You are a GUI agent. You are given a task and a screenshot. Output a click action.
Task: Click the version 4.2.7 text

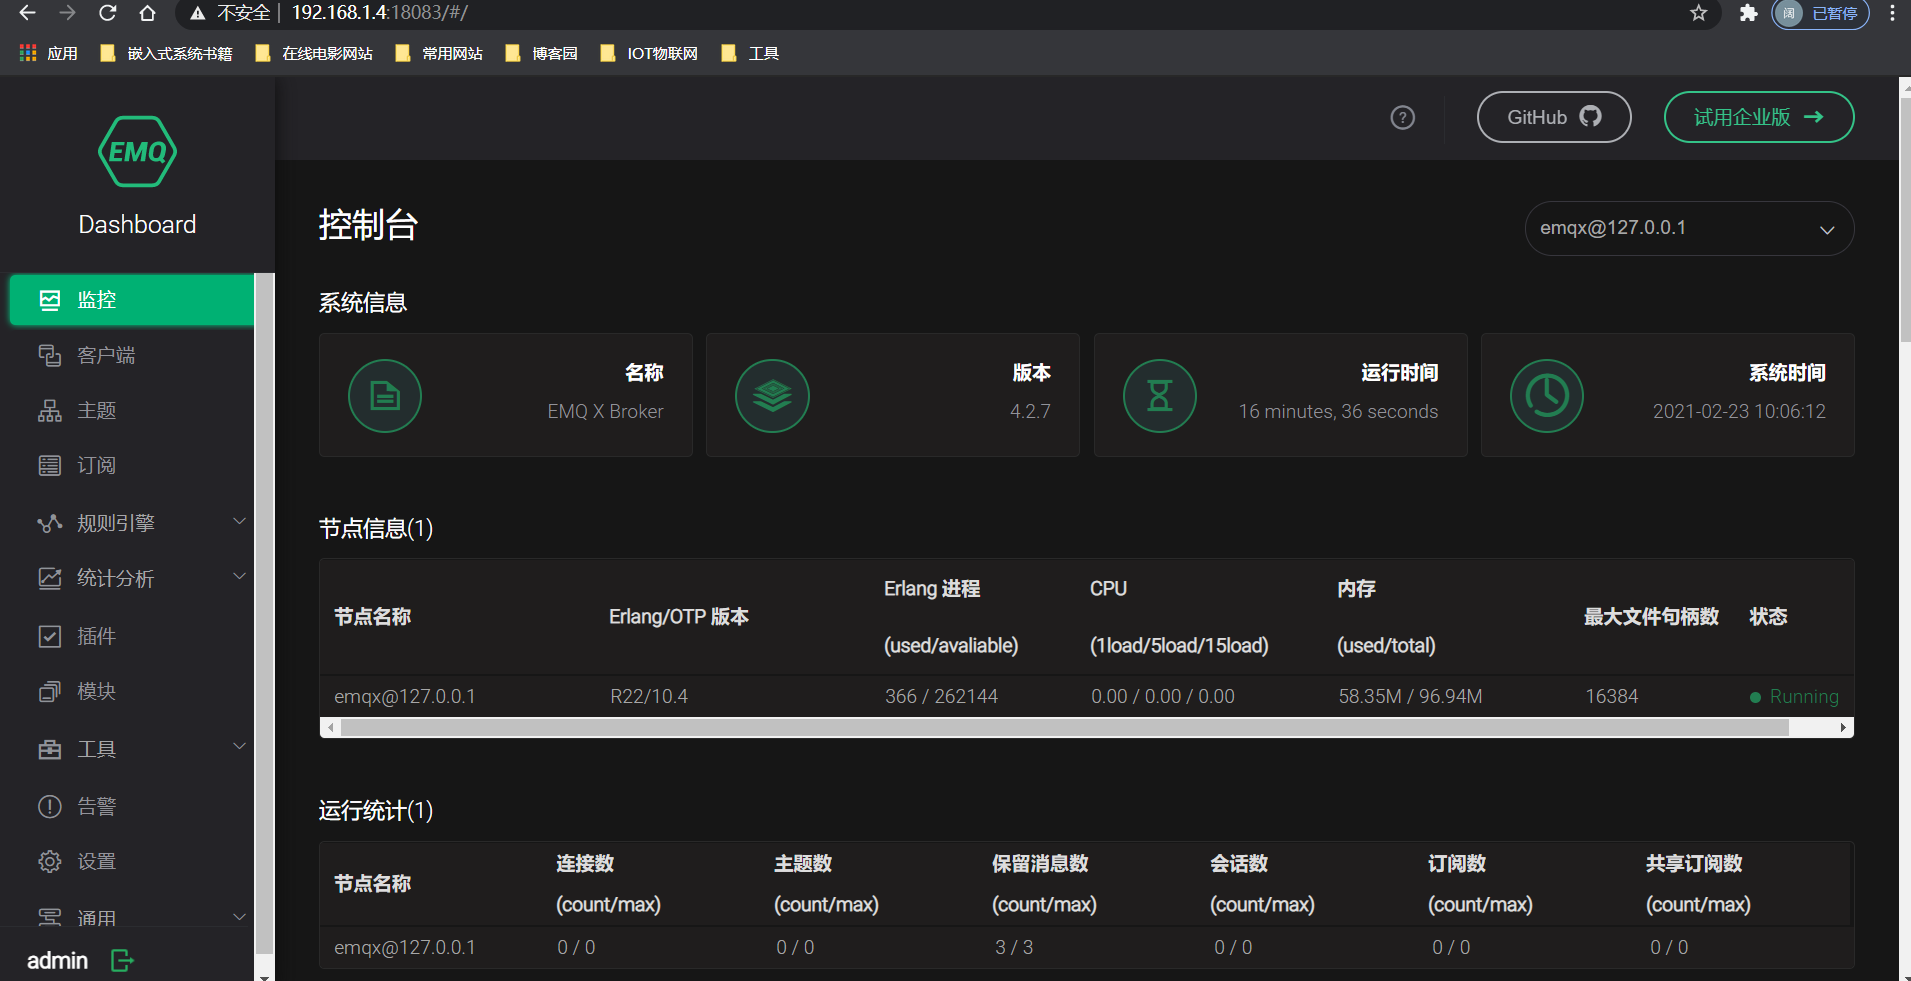tap(1030, 412)
